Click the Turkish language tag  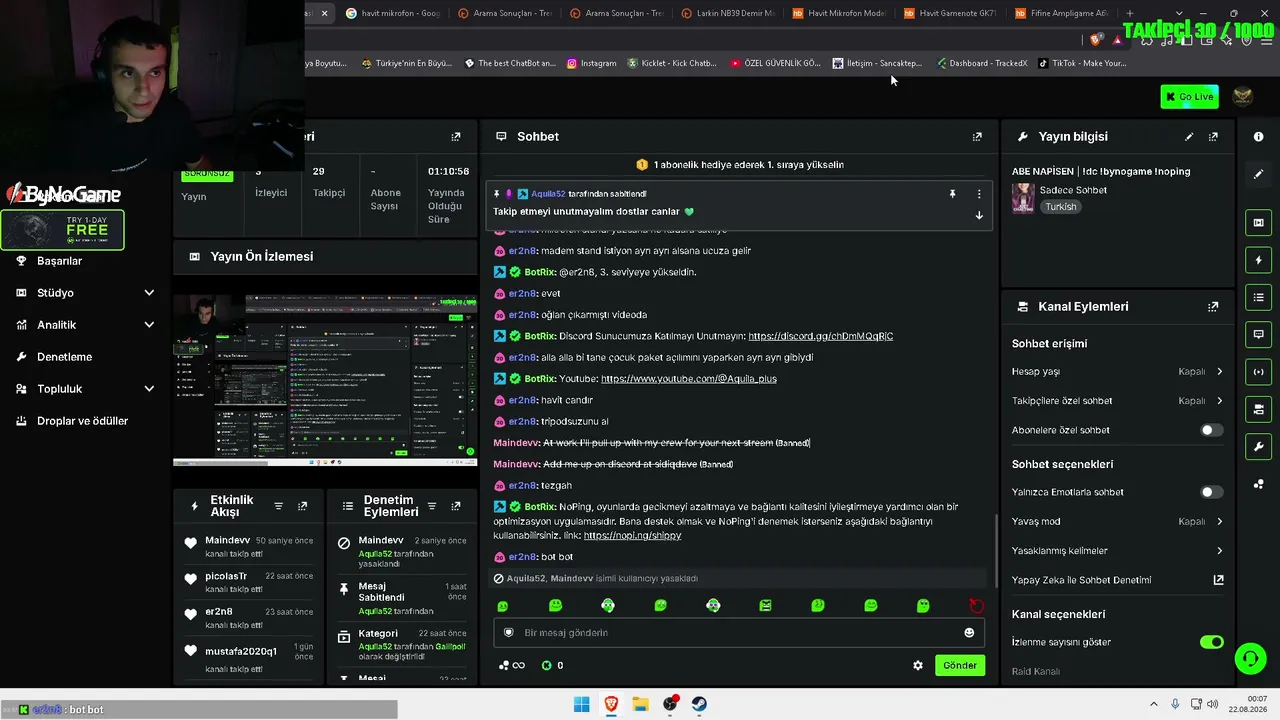point(1061,207)
